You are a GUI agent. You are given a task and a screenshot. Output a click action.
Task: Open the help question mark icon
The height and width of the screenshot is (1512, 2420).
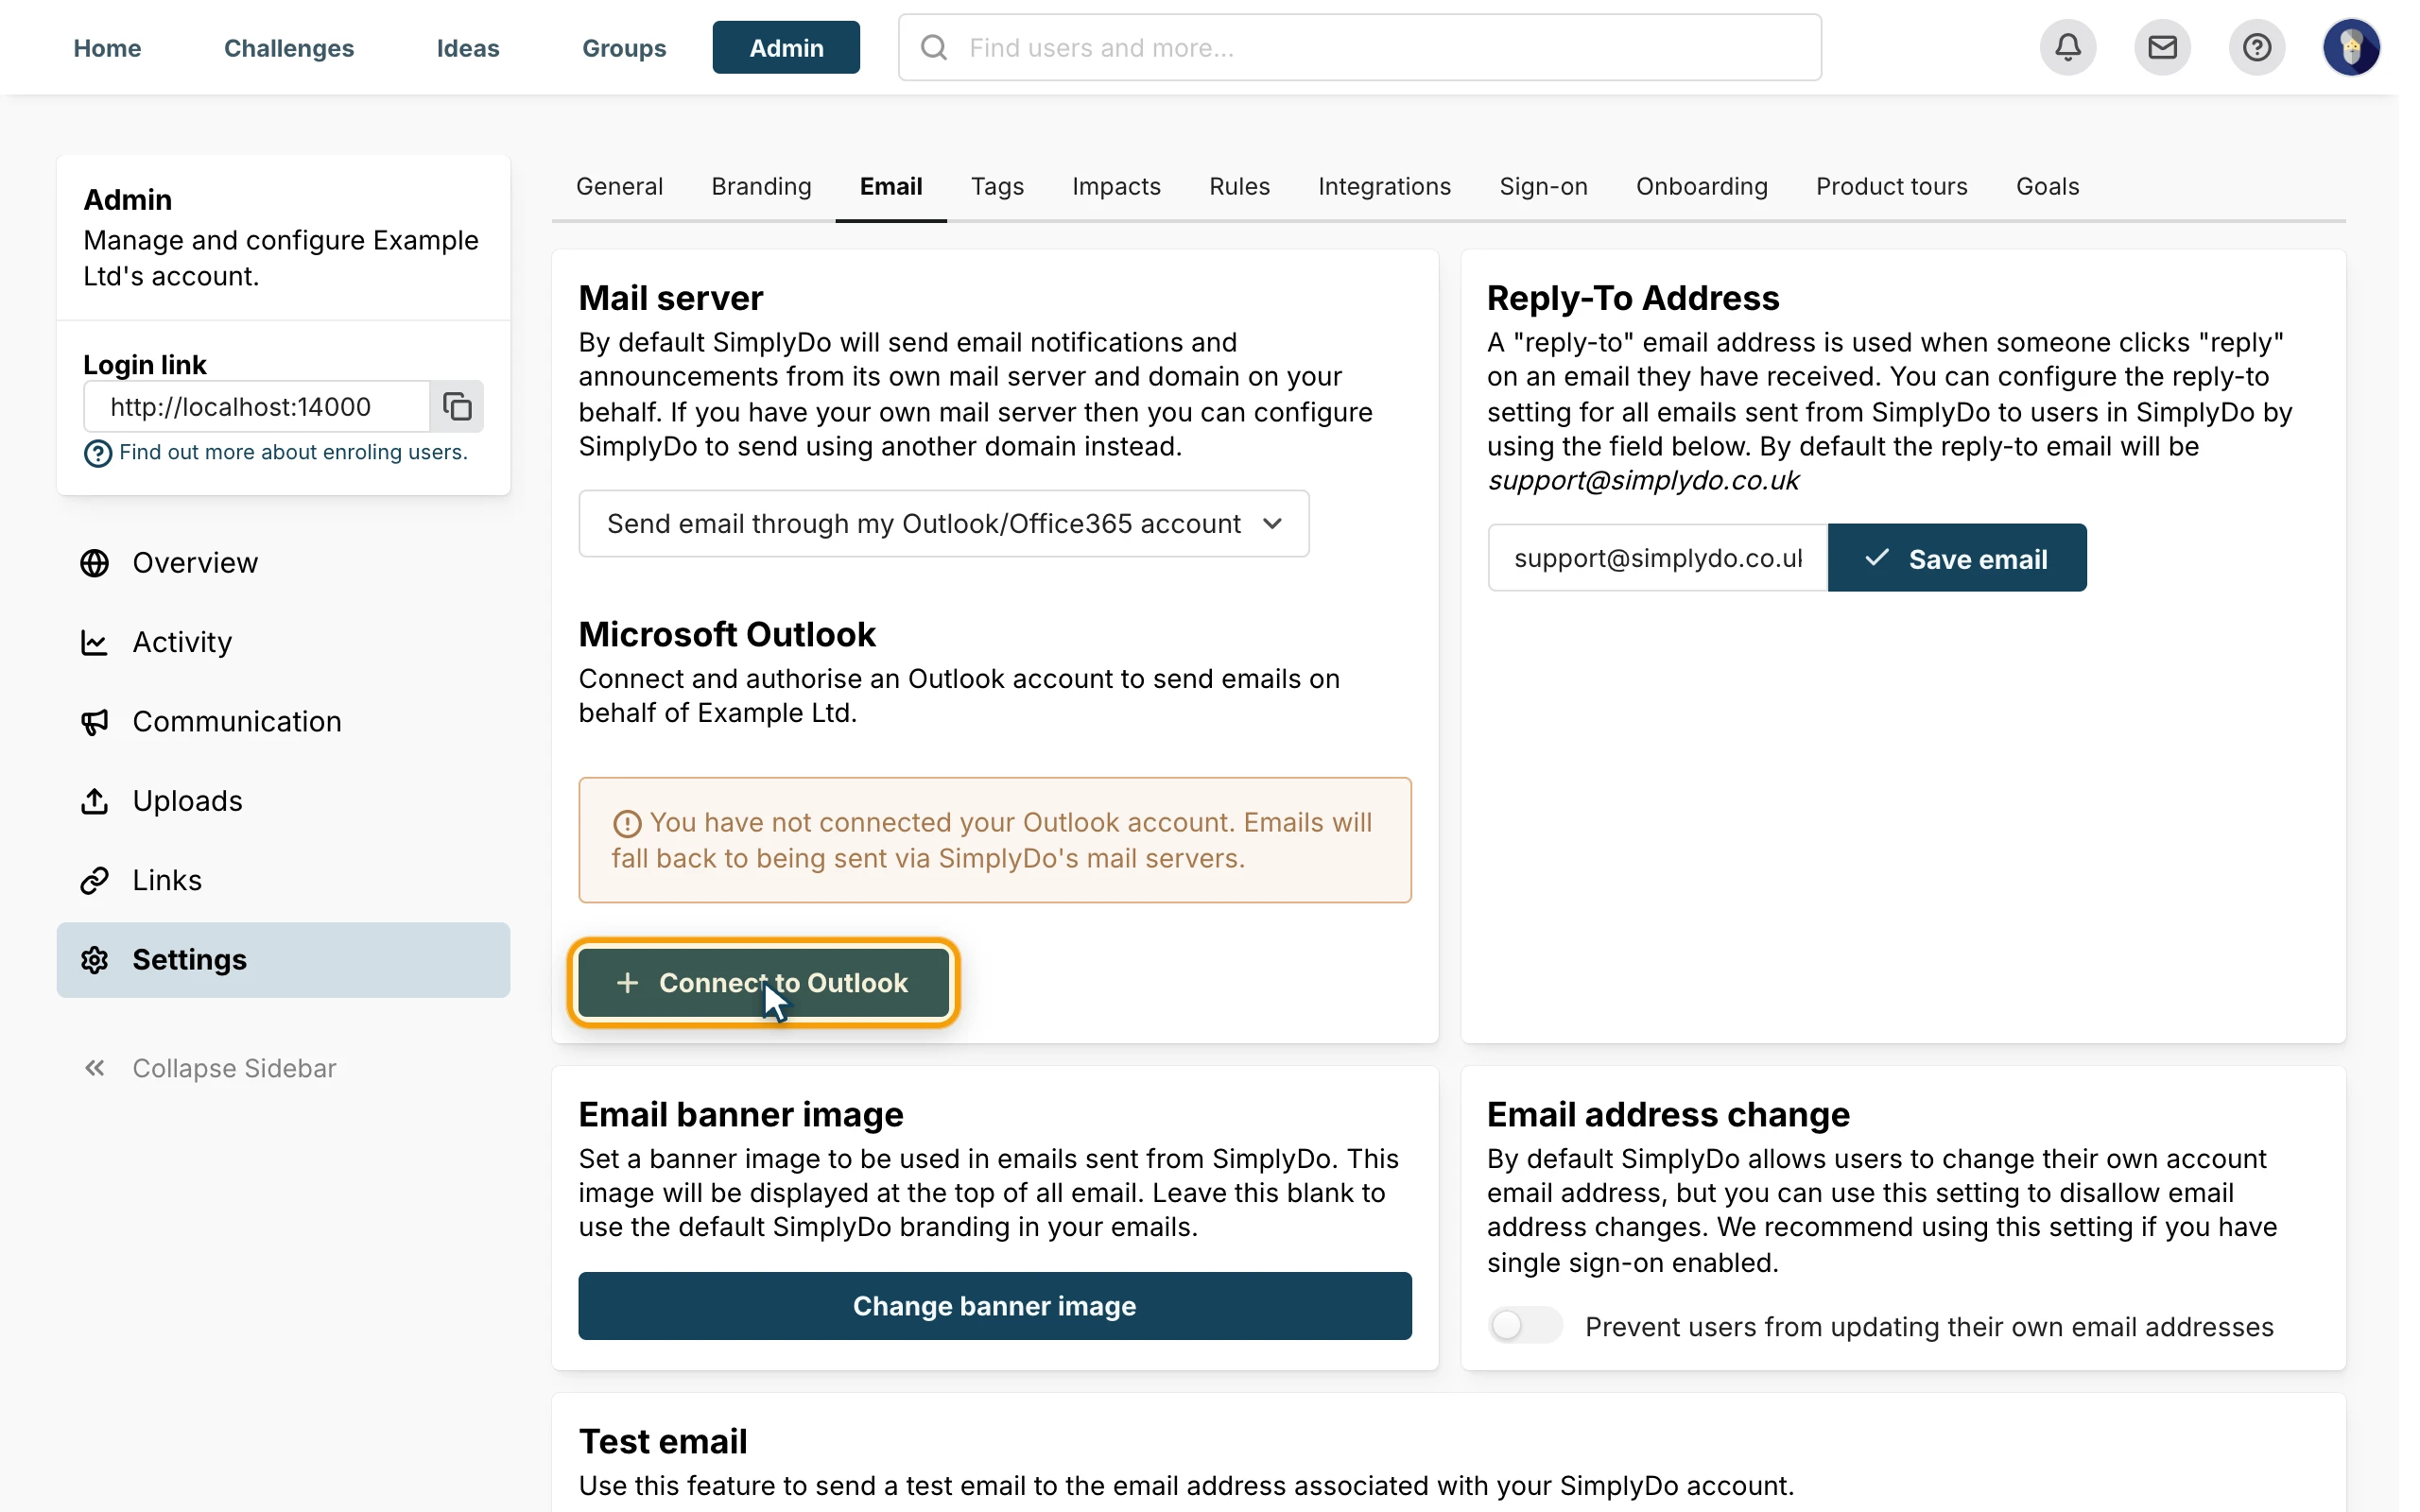(x=2257, y=47)
